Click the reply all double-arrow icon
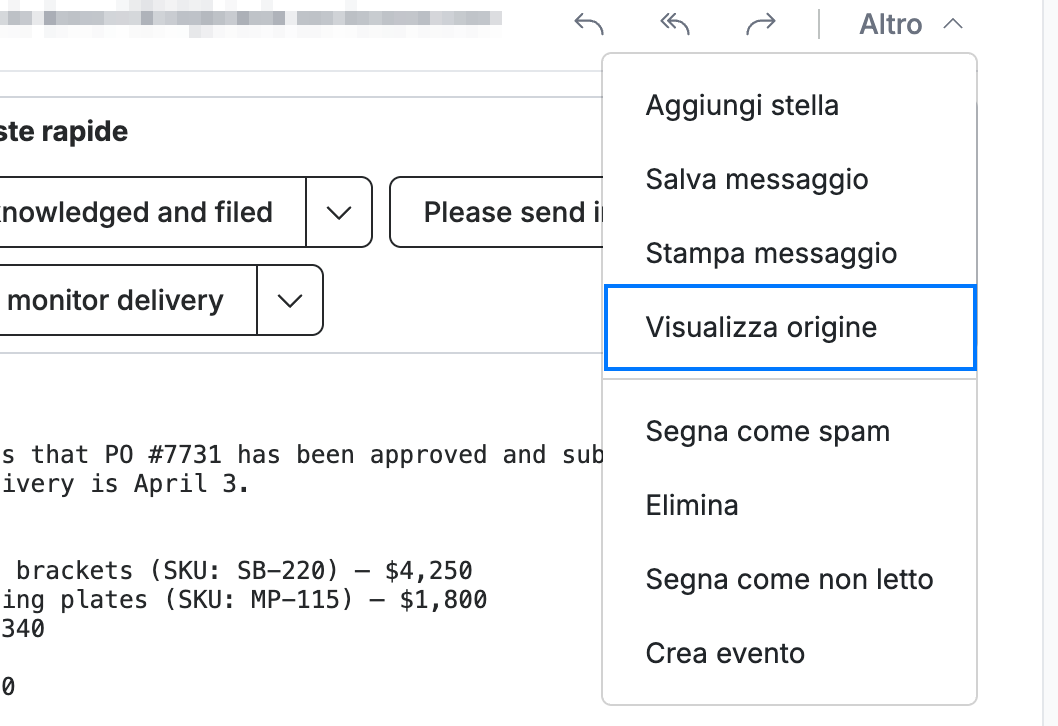 (675, 24)
